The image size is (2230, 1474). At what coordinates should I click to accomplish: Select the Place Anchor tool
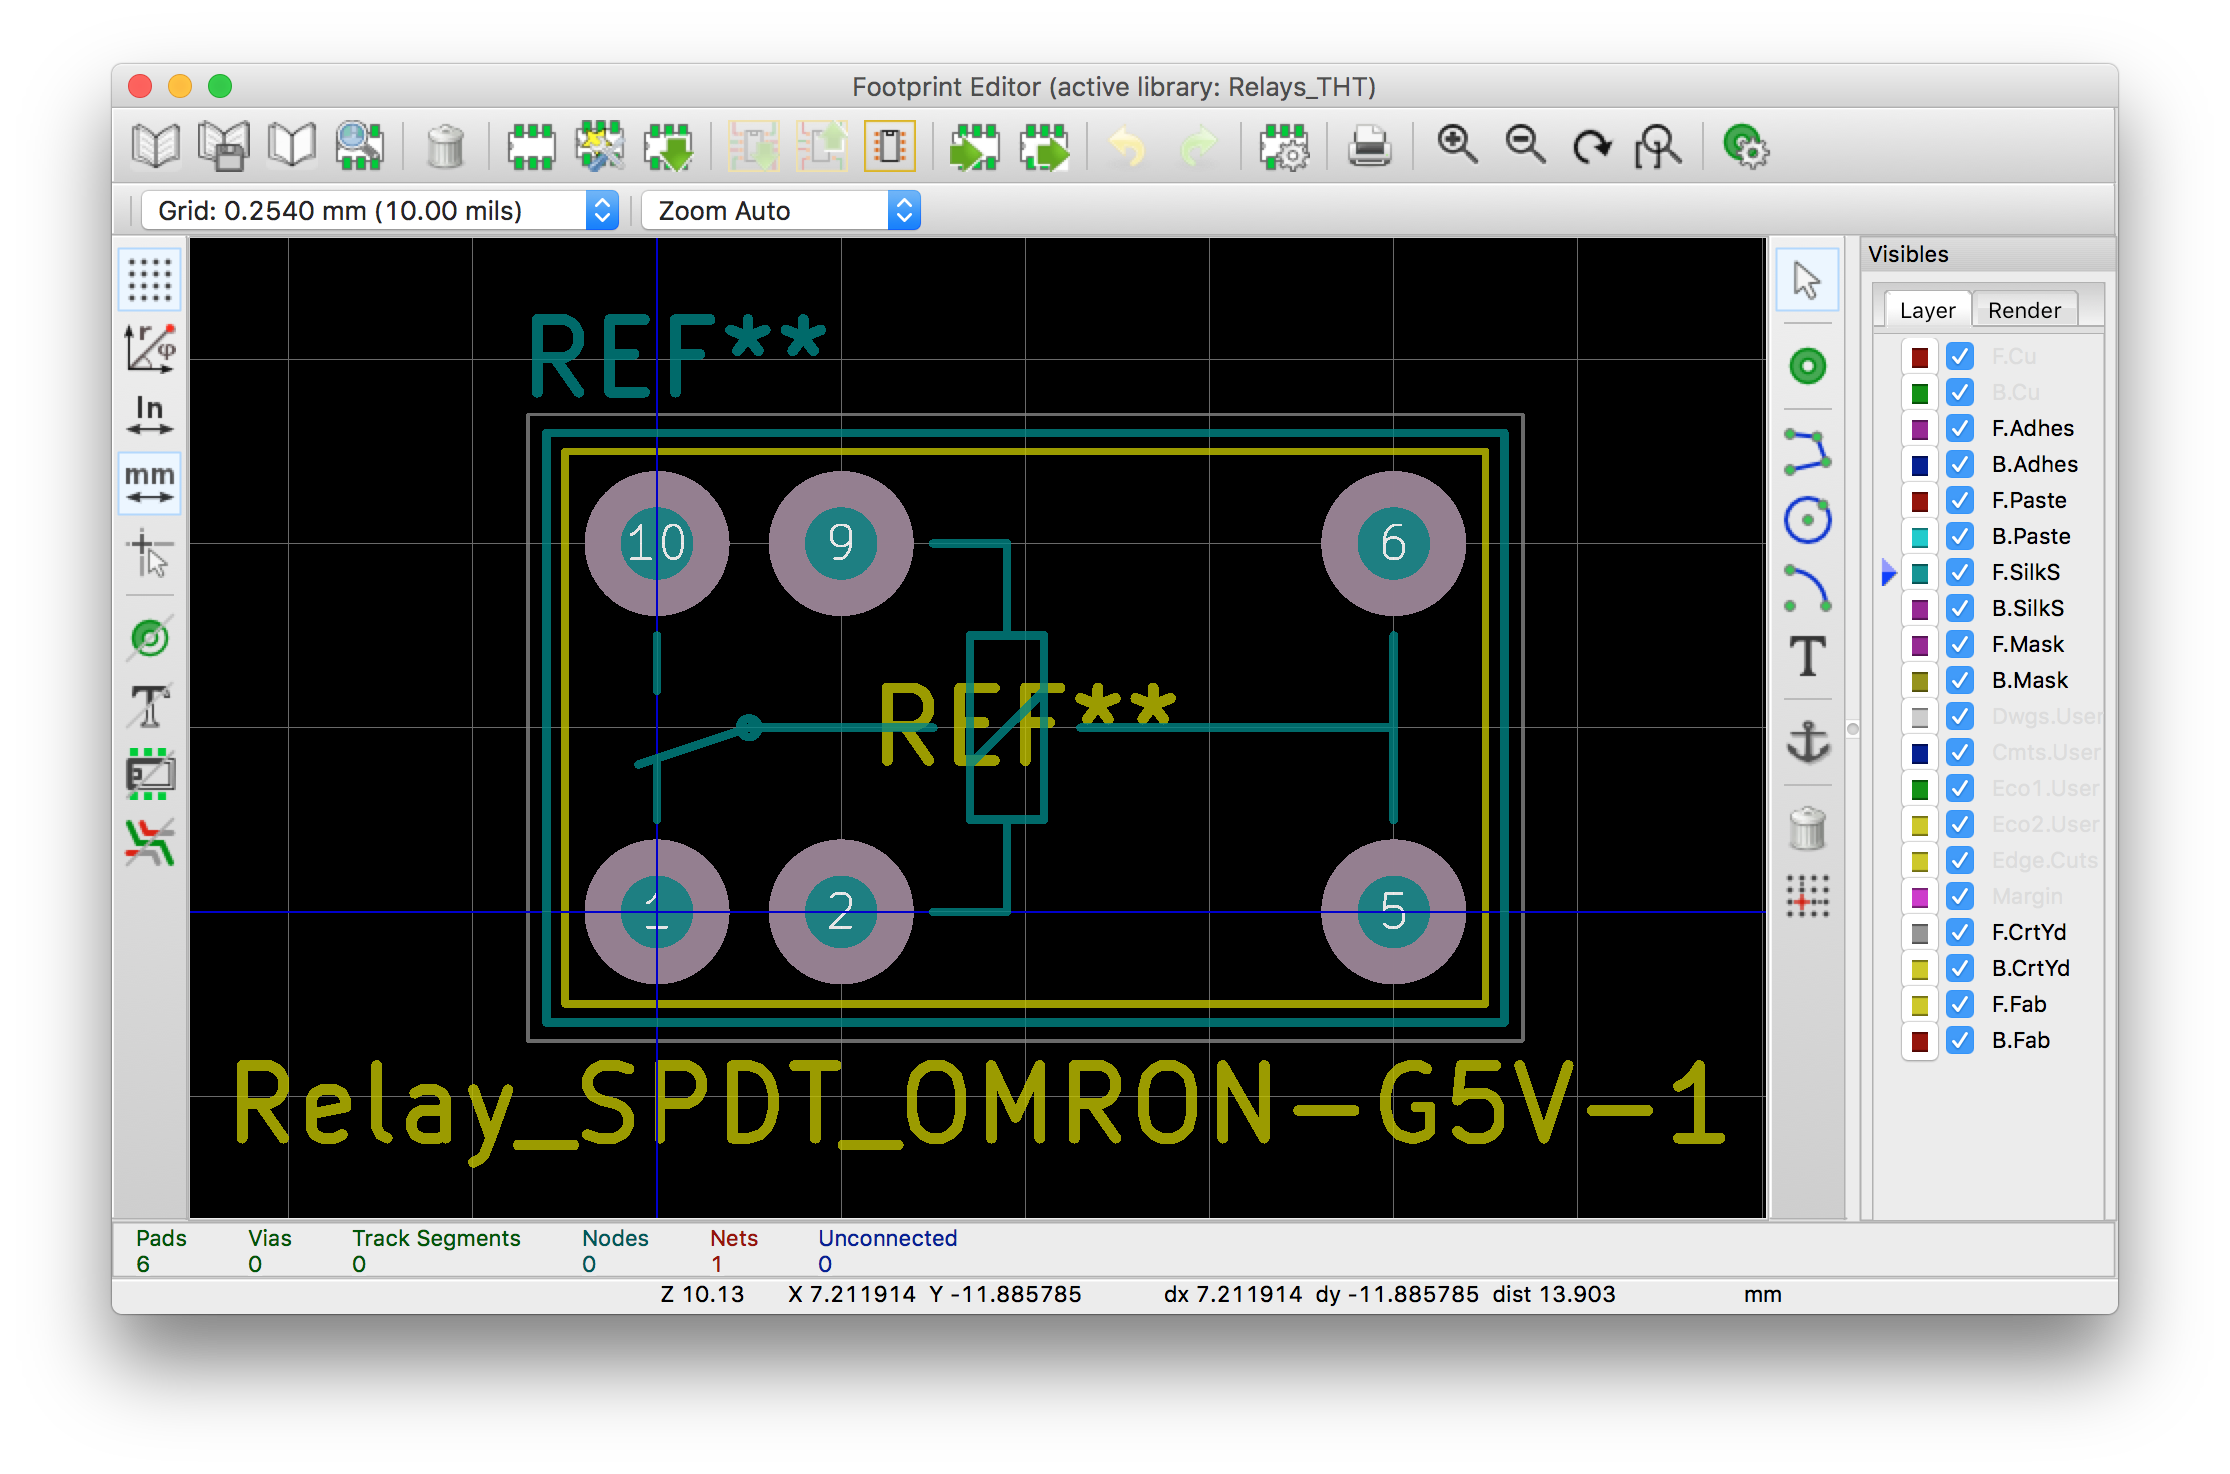pyautogui.click(x=1807, y=742)
